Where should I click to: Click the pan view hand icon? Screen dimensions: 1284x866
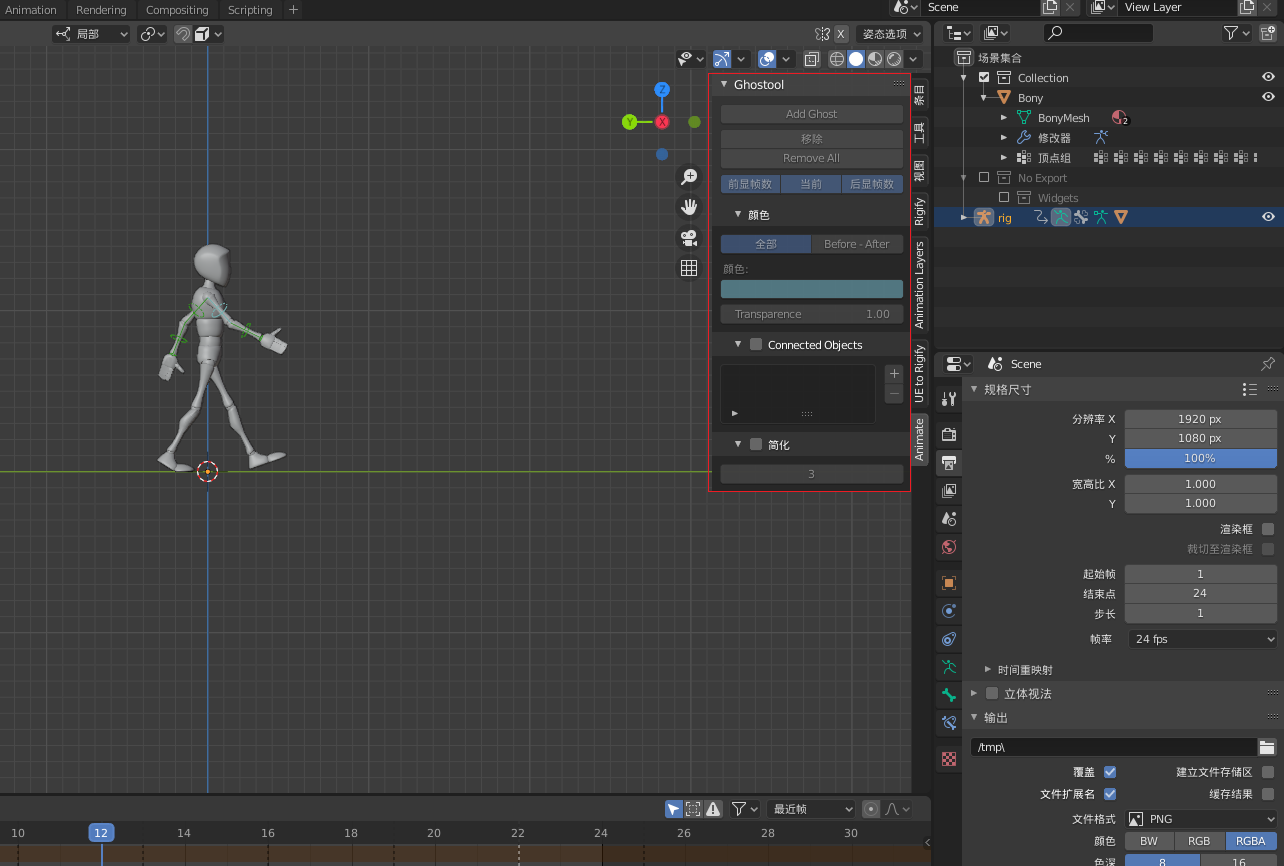(688, 207)
